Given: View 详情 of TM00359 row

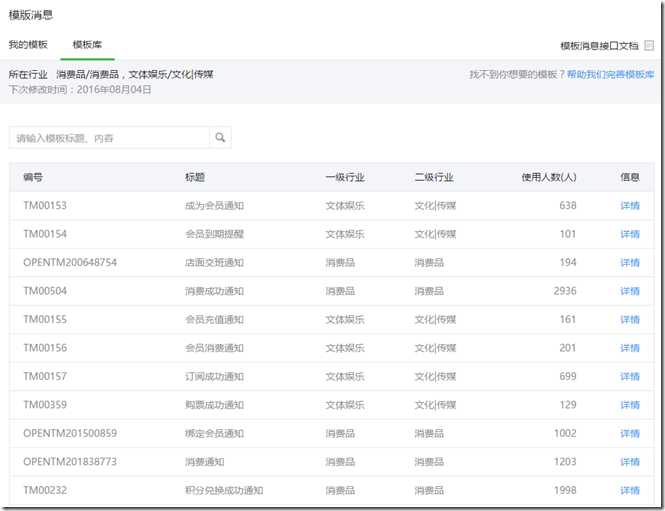Looking at the screenshot, I should [x=630, y=405].
